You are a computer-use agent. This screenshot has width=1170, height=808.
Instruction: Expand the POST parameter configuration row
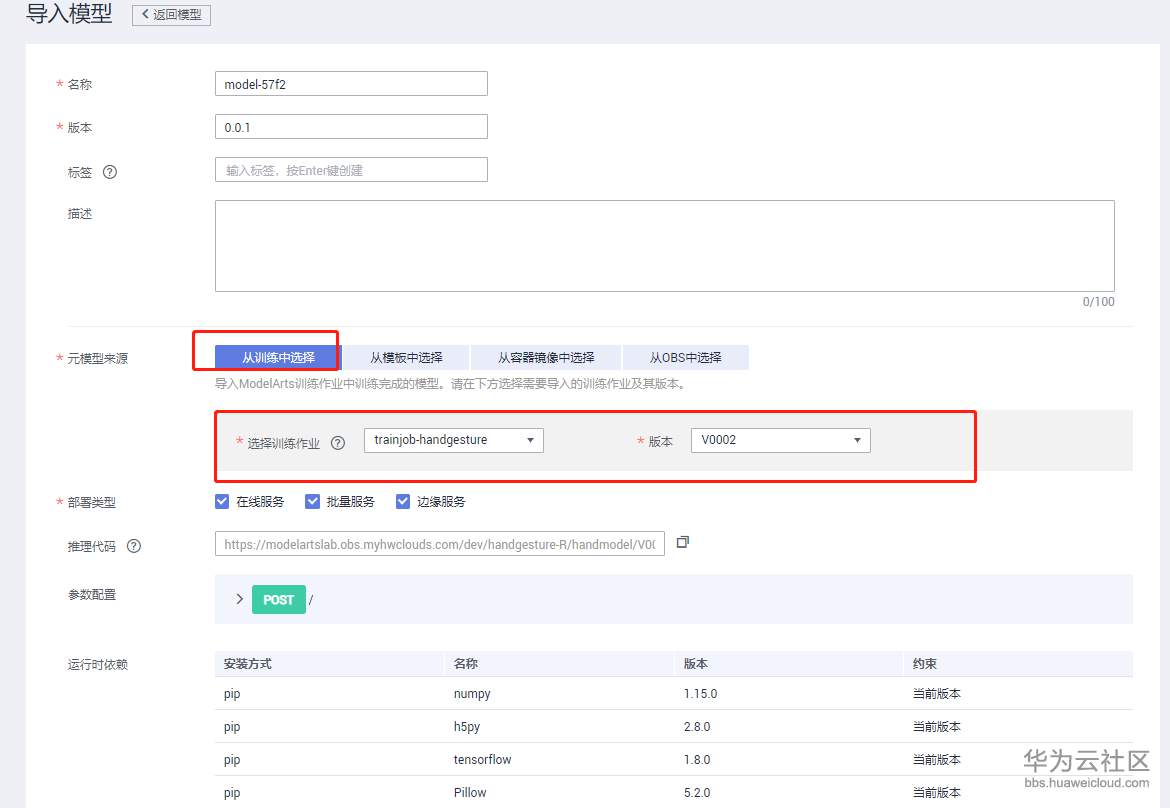coord(240,599)
